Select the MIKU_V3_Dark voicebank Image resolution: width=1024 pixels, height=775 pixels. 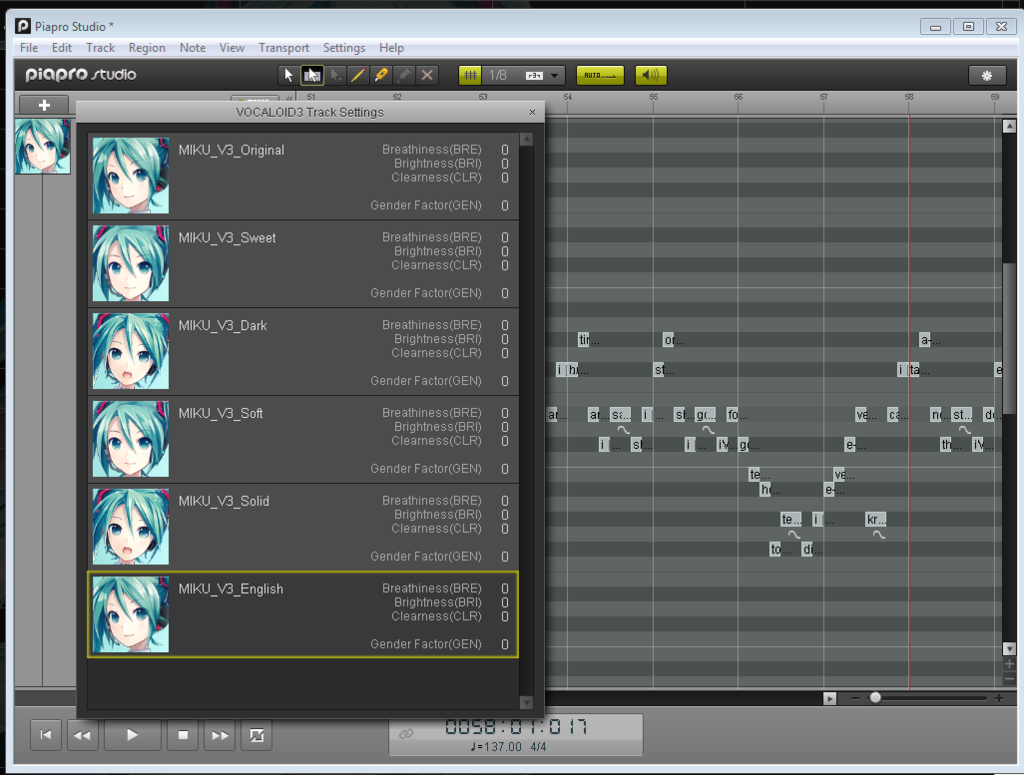pyautogui.click(x=303, y=351)
